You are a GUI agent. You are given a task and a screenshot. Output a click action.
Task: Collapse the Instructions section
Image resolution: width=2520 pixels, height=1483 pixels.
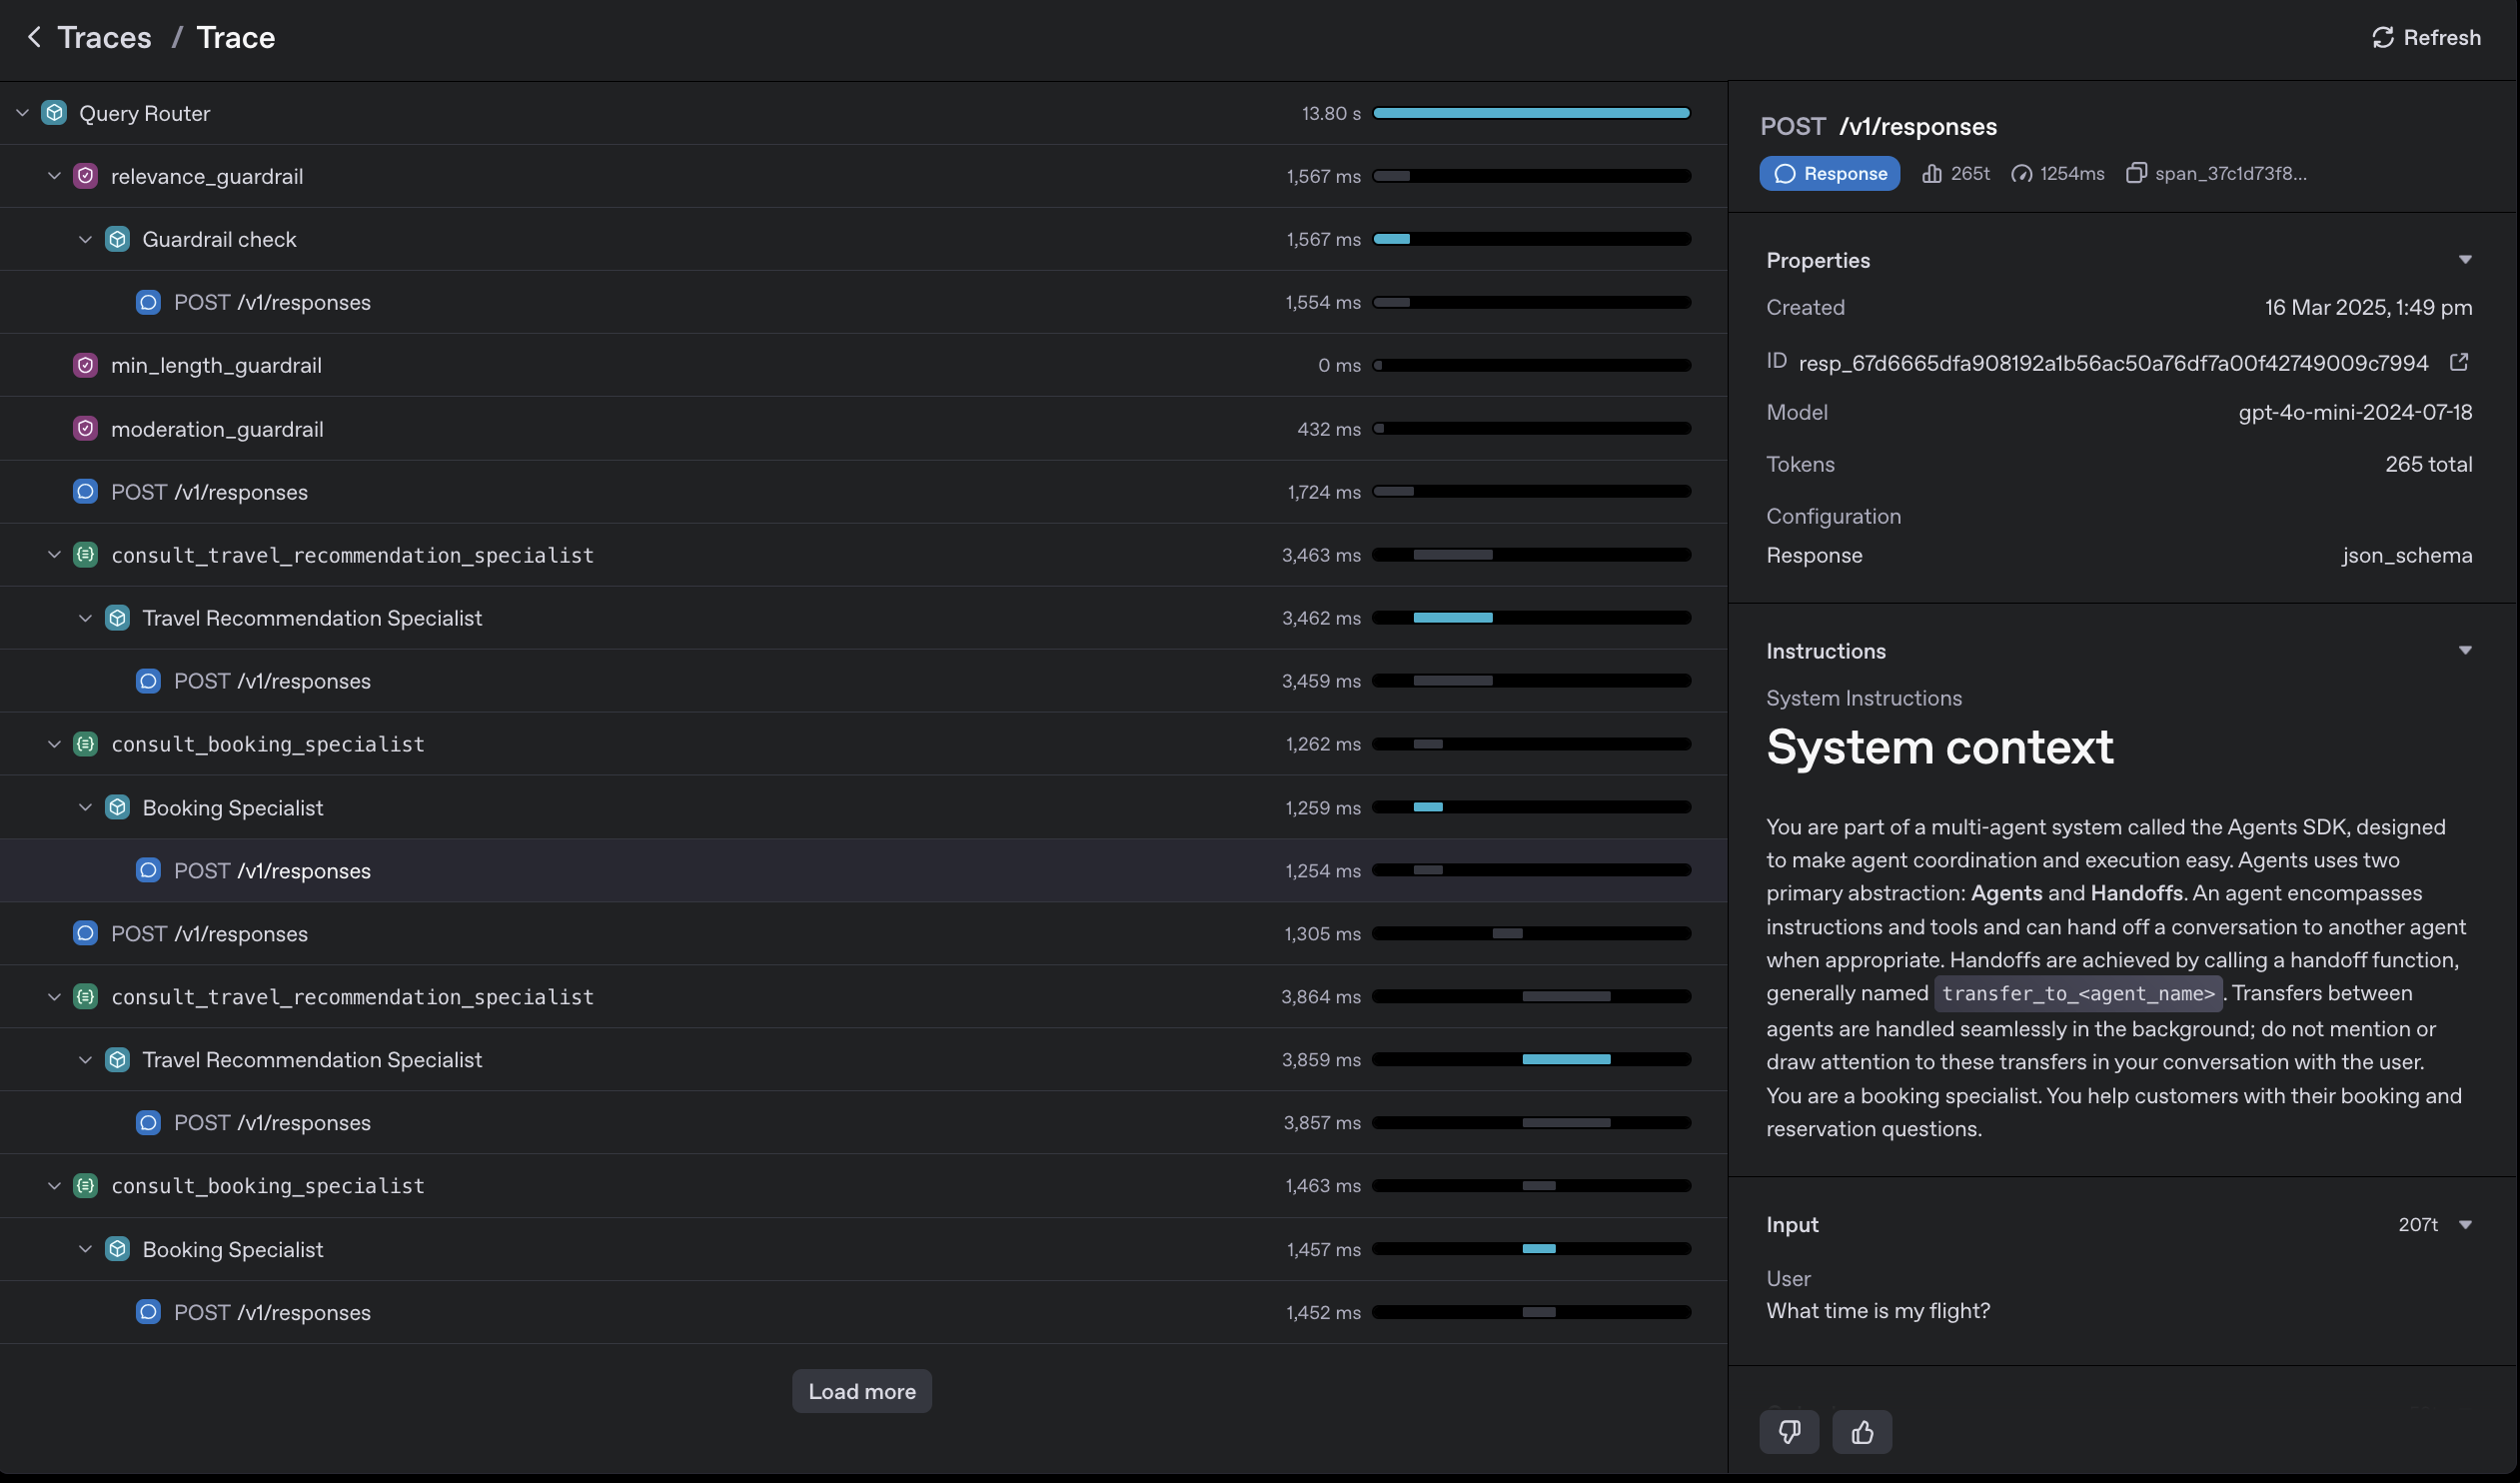click(2465, 651)
